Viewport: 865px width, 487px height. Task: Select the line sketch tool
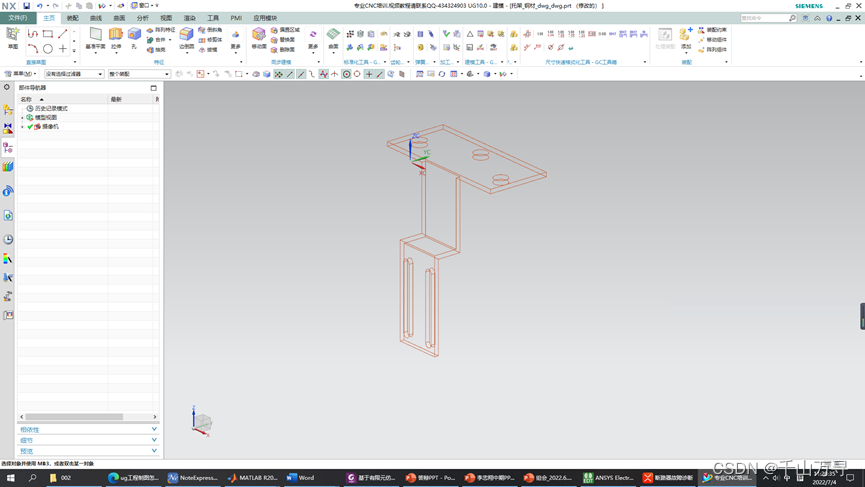63,34
